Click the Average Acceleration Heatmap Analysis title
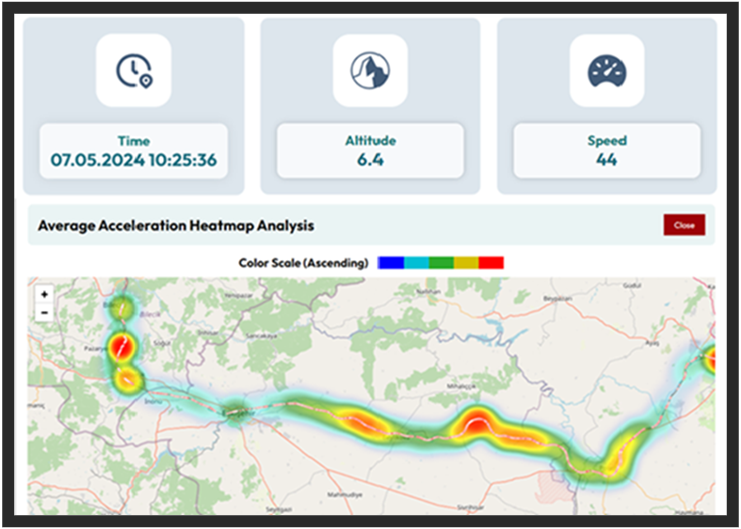Image resolution: width=741 pixels, height=529 pixels. (x=176, y=225)
